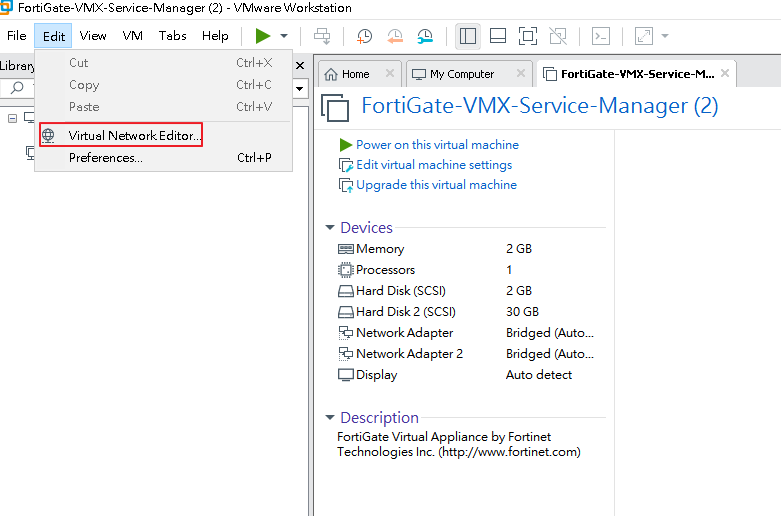Revert to snapshot using the orange arrow icon
Screen dimensions: 781x516
tap(395, 36)
